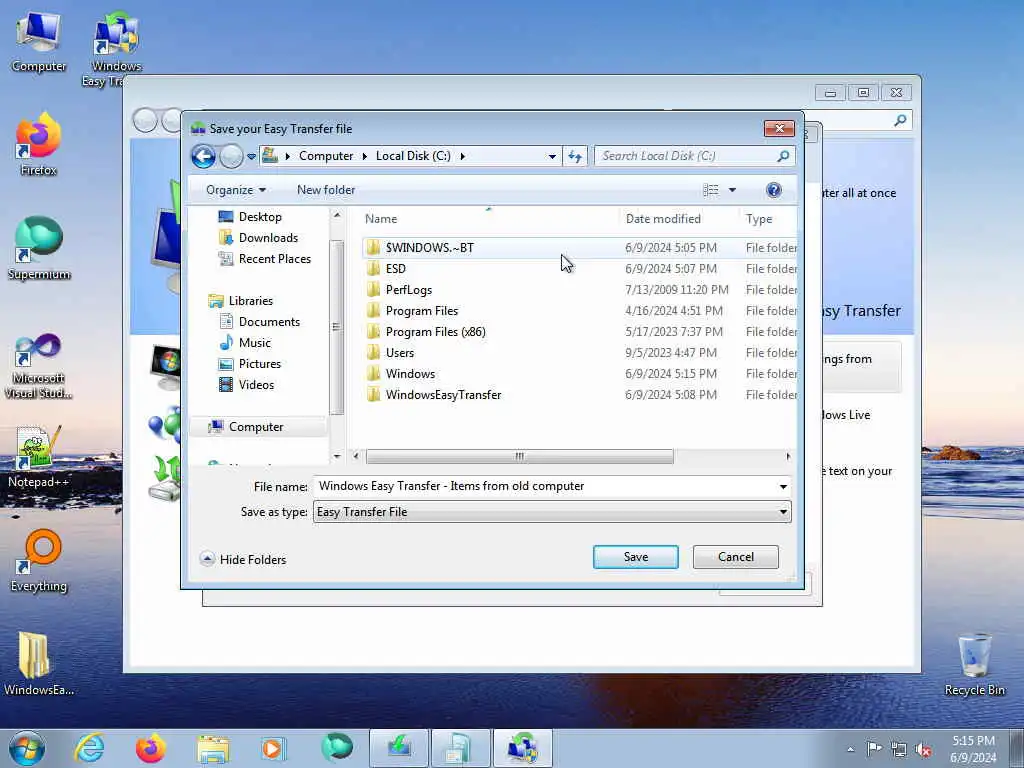Screen dimensions: 1024x768
Task: Open Windows Media Player from taskbar
Action: point(274,748)
